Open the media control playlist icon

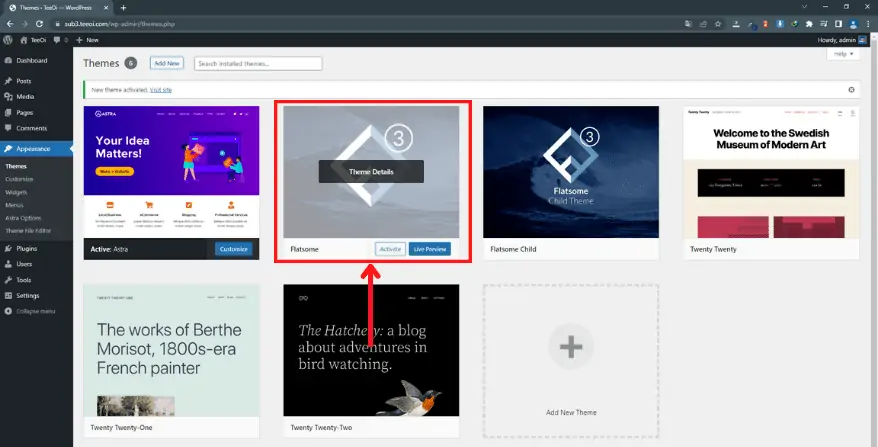pyautogui.click(x=824, y=24)
